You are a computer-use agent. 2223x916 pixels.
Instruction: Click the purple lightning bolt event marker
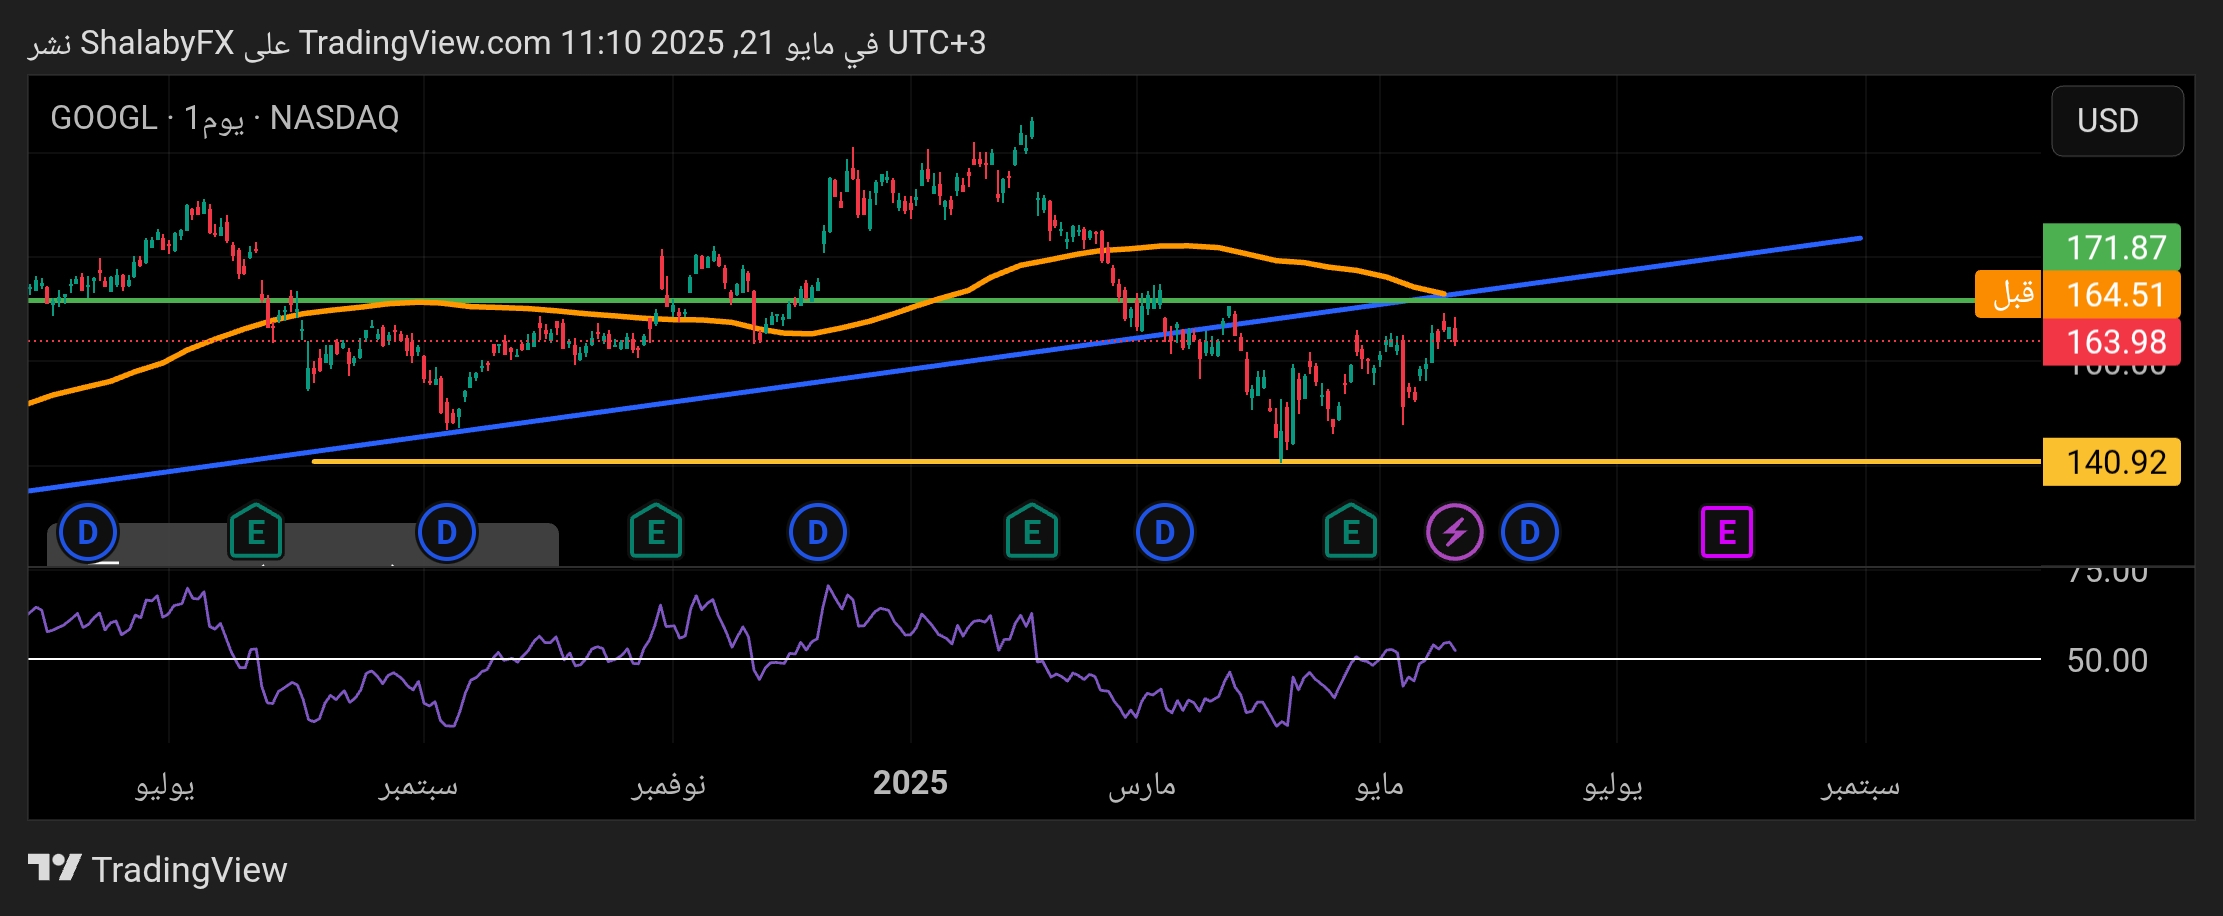click(1454, 532)
